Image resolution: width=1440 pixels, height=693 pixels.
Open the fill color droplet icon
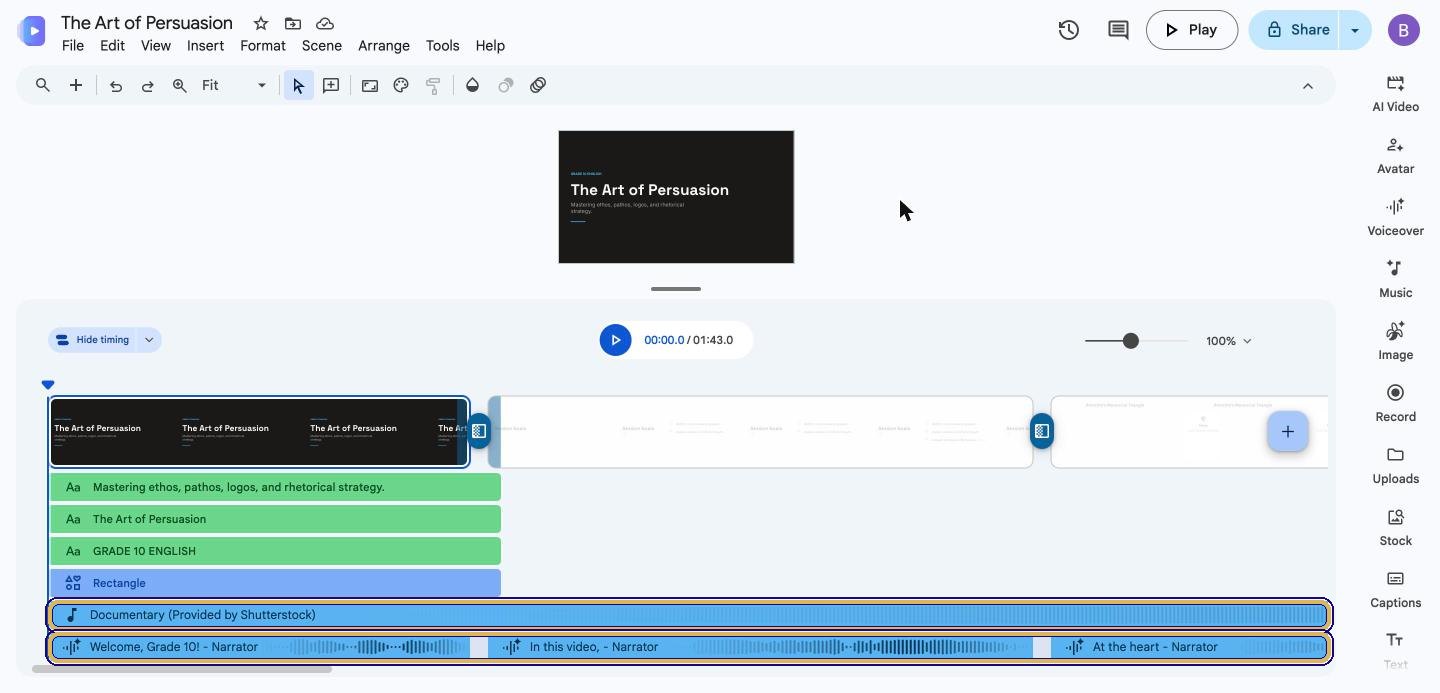(x=473, y=86)
